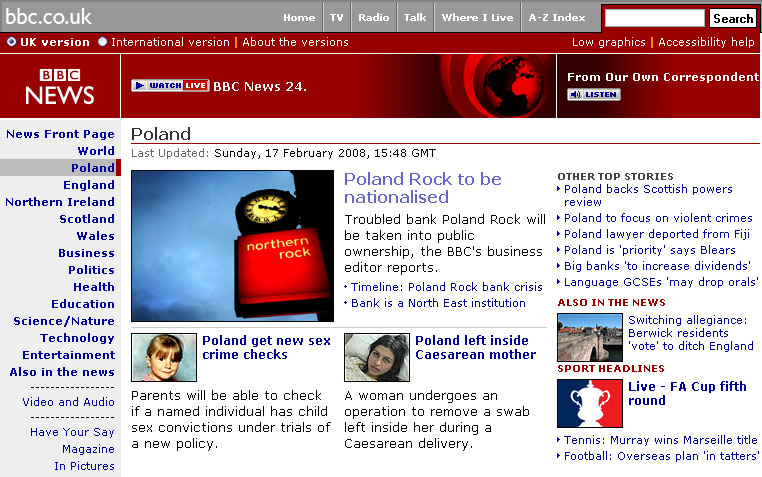Open the Accessibility help link

pos(706,42)
